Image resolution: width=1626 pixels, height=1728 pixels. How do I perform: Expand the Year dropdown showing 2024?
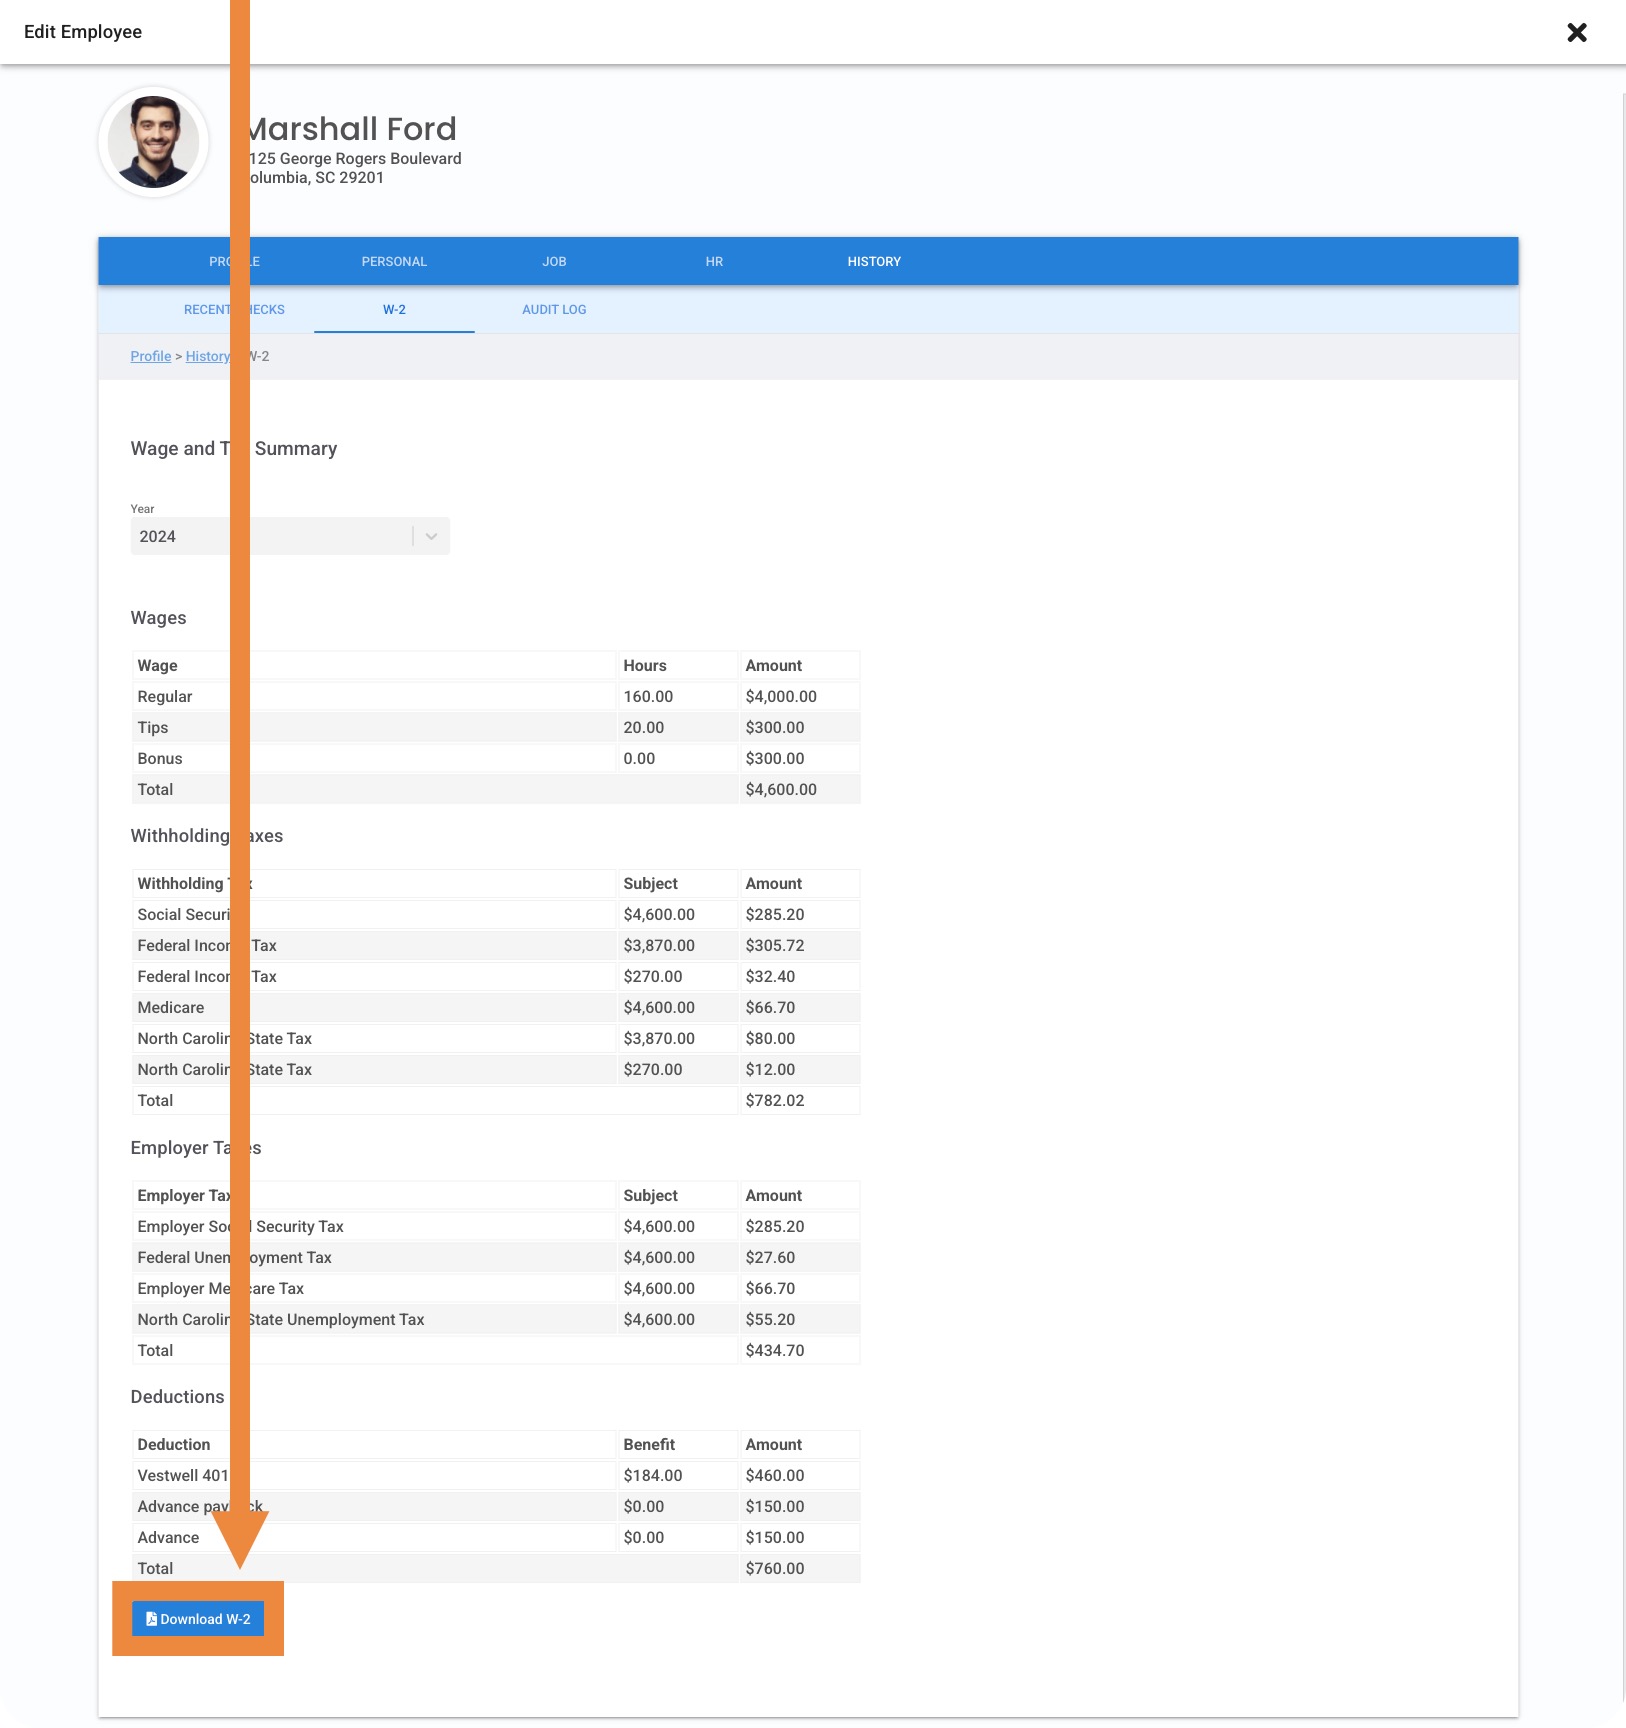coord(430,536)
